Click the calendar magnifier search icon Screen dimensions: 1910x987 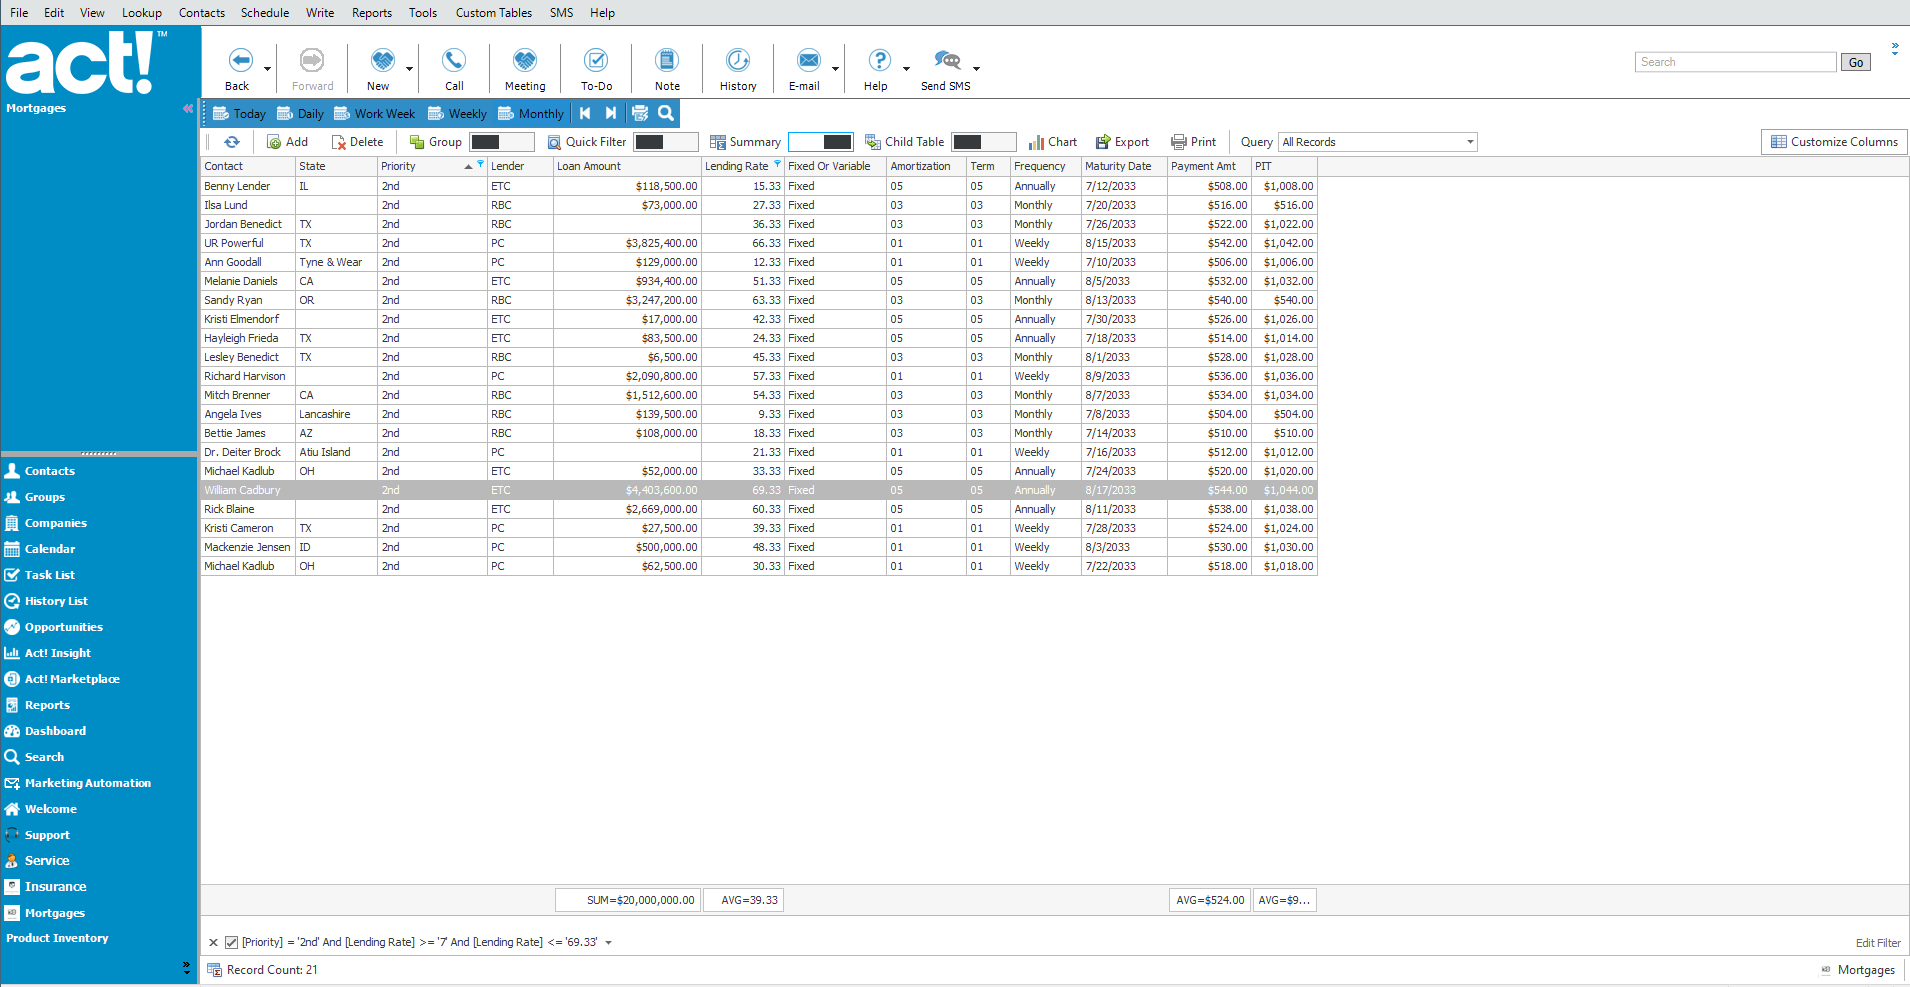coord(666,113)
